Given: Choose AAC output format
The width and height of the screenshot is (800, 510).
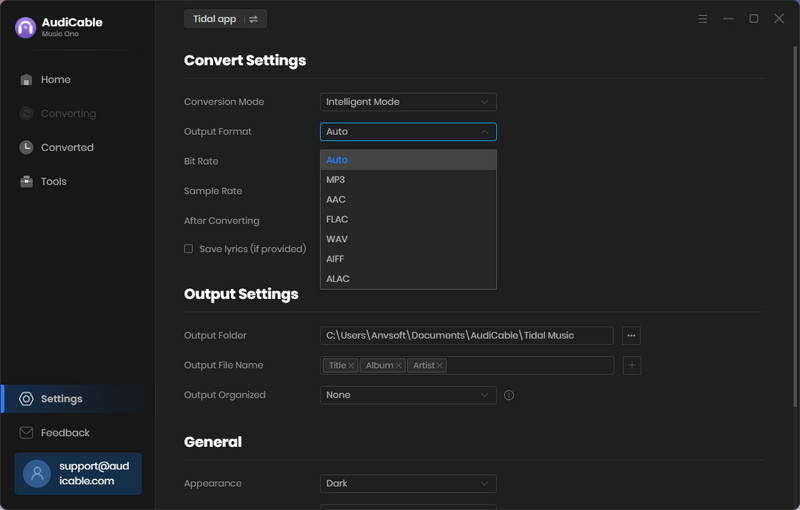Looking at the screenshot, I should [408, 199].
